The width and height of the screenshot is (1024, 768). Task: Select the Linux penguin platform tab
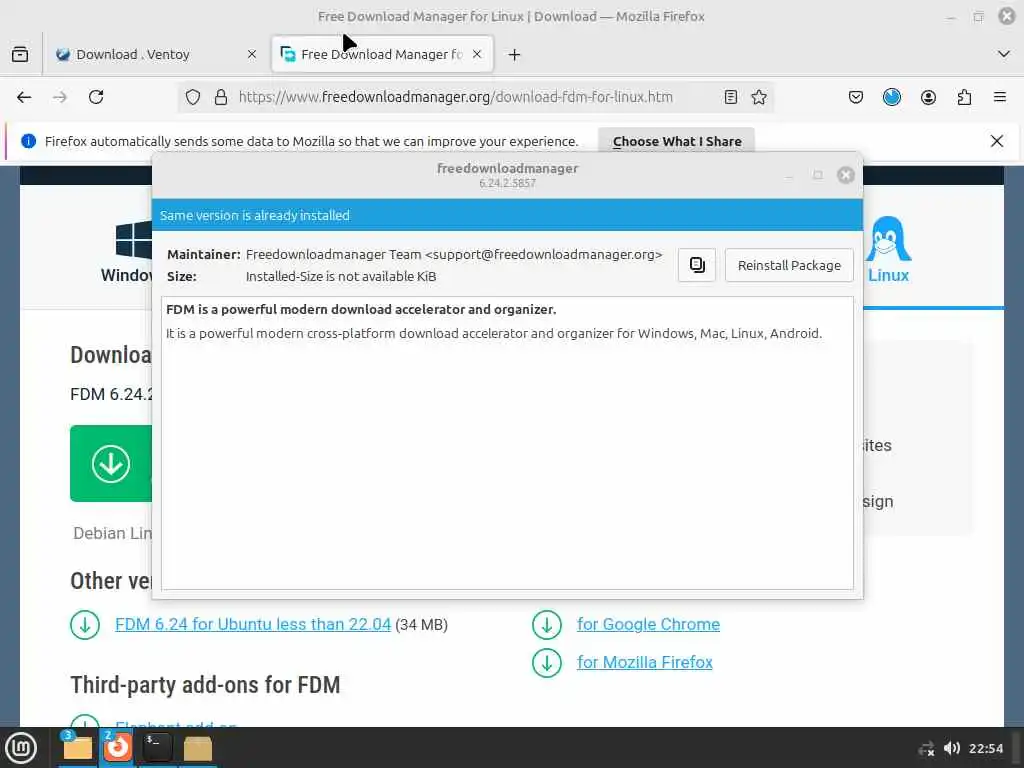click(x=888, y=249)
